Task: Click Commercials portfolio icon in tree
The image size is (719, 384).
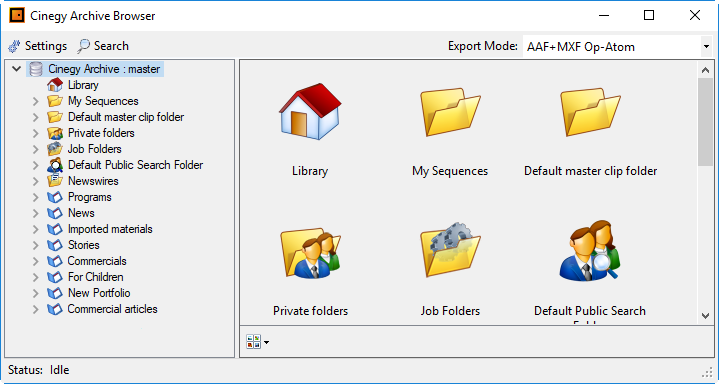Action: pos(55,261)
